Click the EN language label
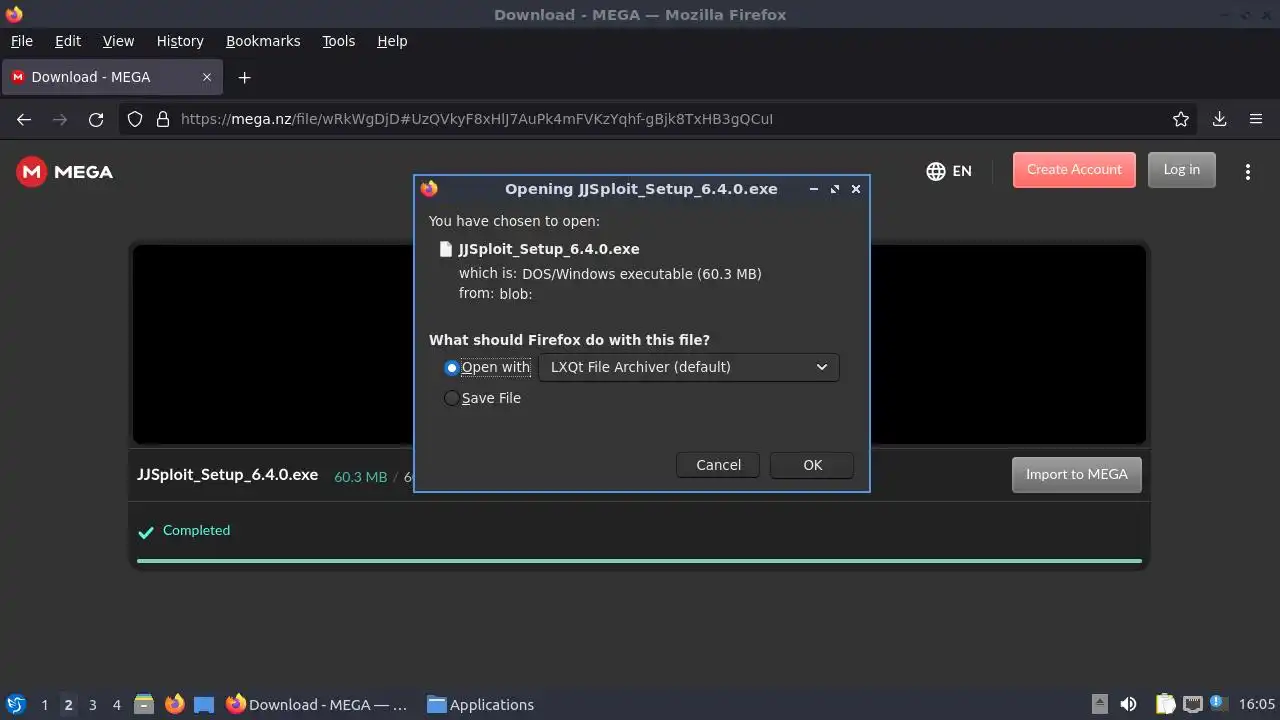The height and width of the screenshot is (720, 1280). (x=962, y=171)
